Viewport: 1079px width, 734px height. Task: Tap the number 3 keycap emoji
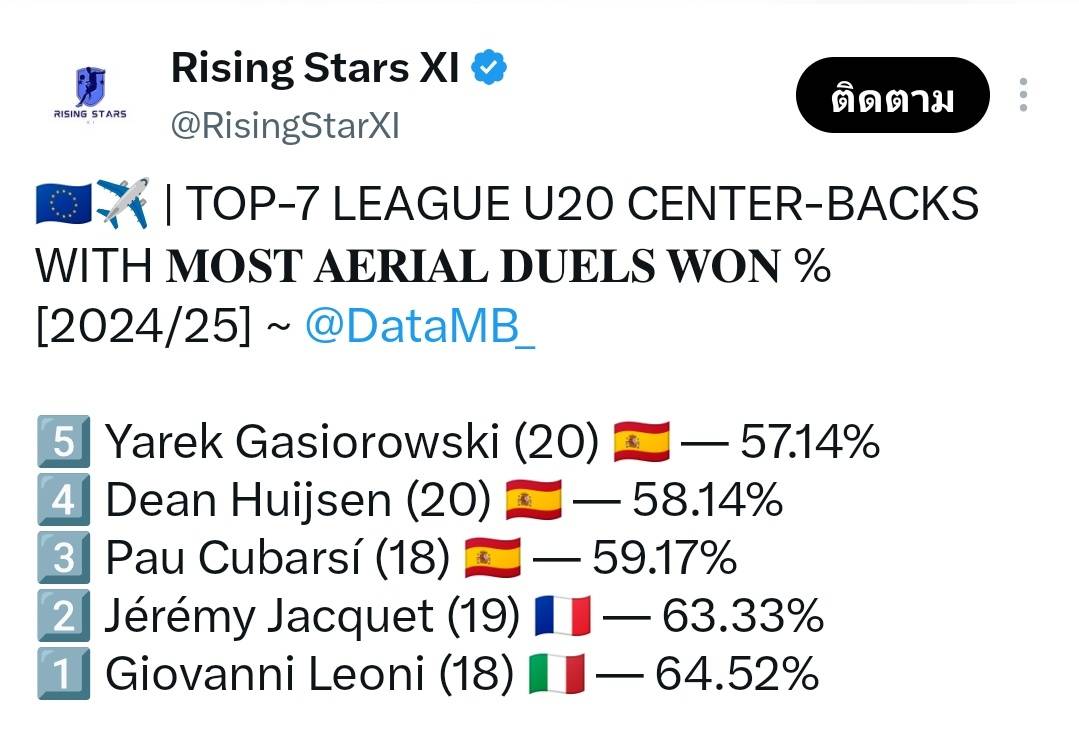63,557
